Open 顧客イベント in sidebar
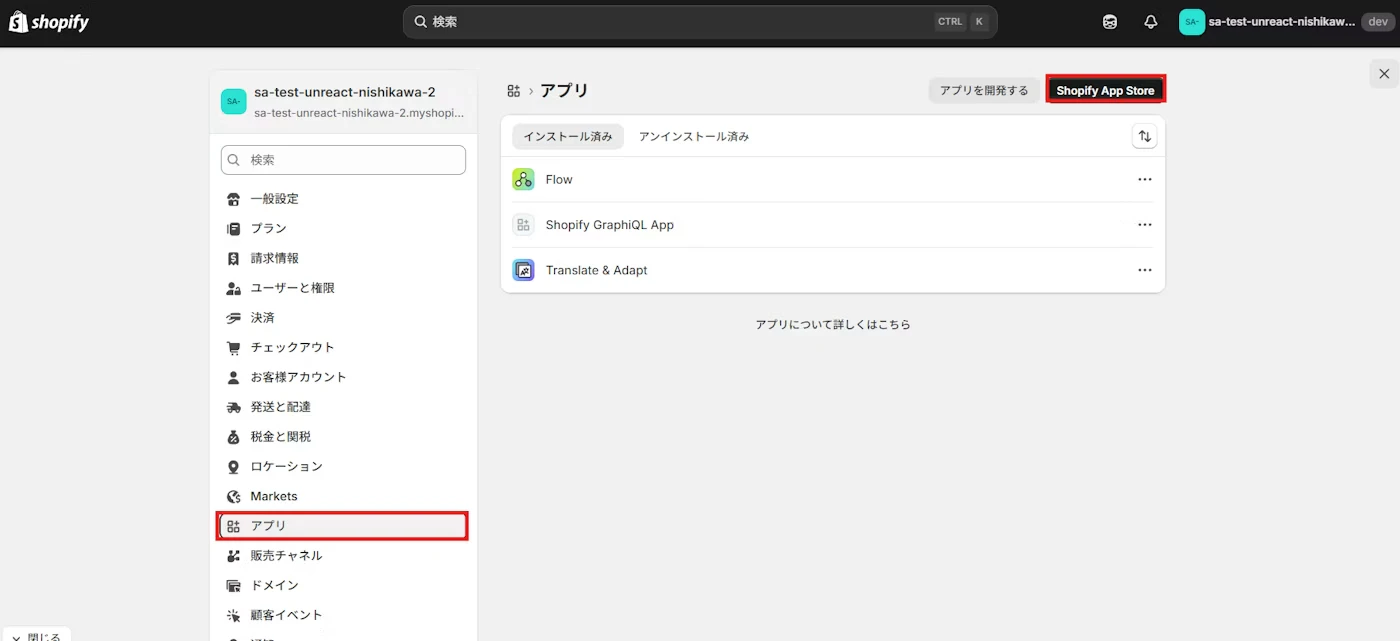The image size is (1400, 641). [343, 615]
